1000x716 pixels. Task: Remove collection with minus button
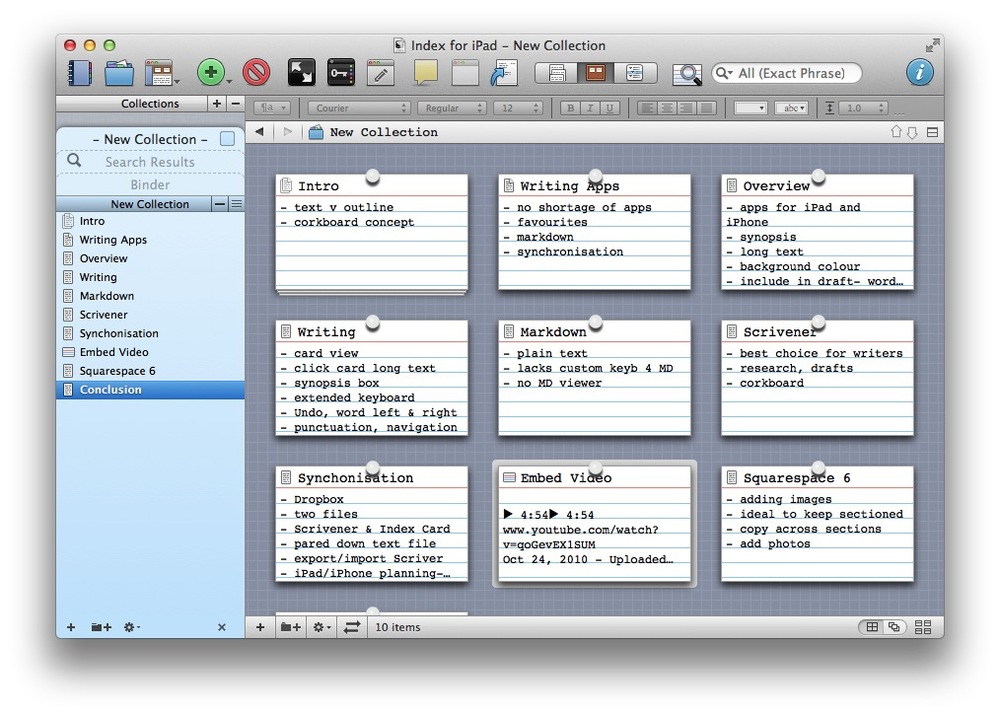tap(235, 103)
